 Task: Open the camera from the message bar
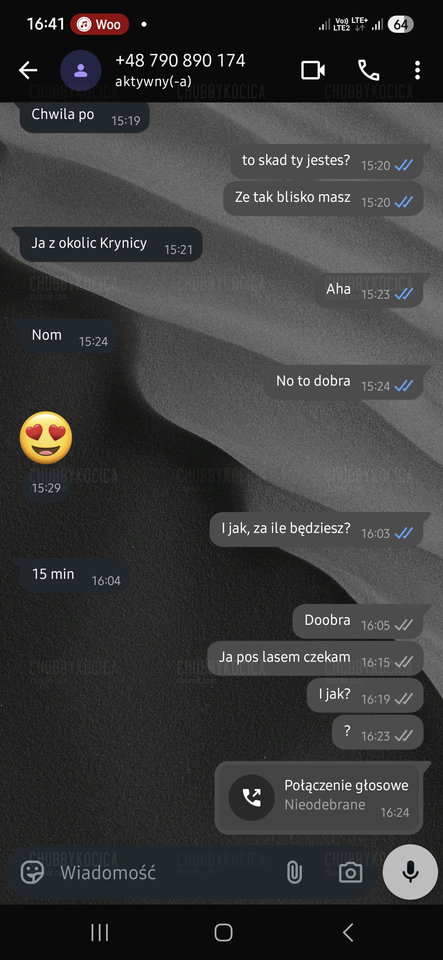coord(351,872)
